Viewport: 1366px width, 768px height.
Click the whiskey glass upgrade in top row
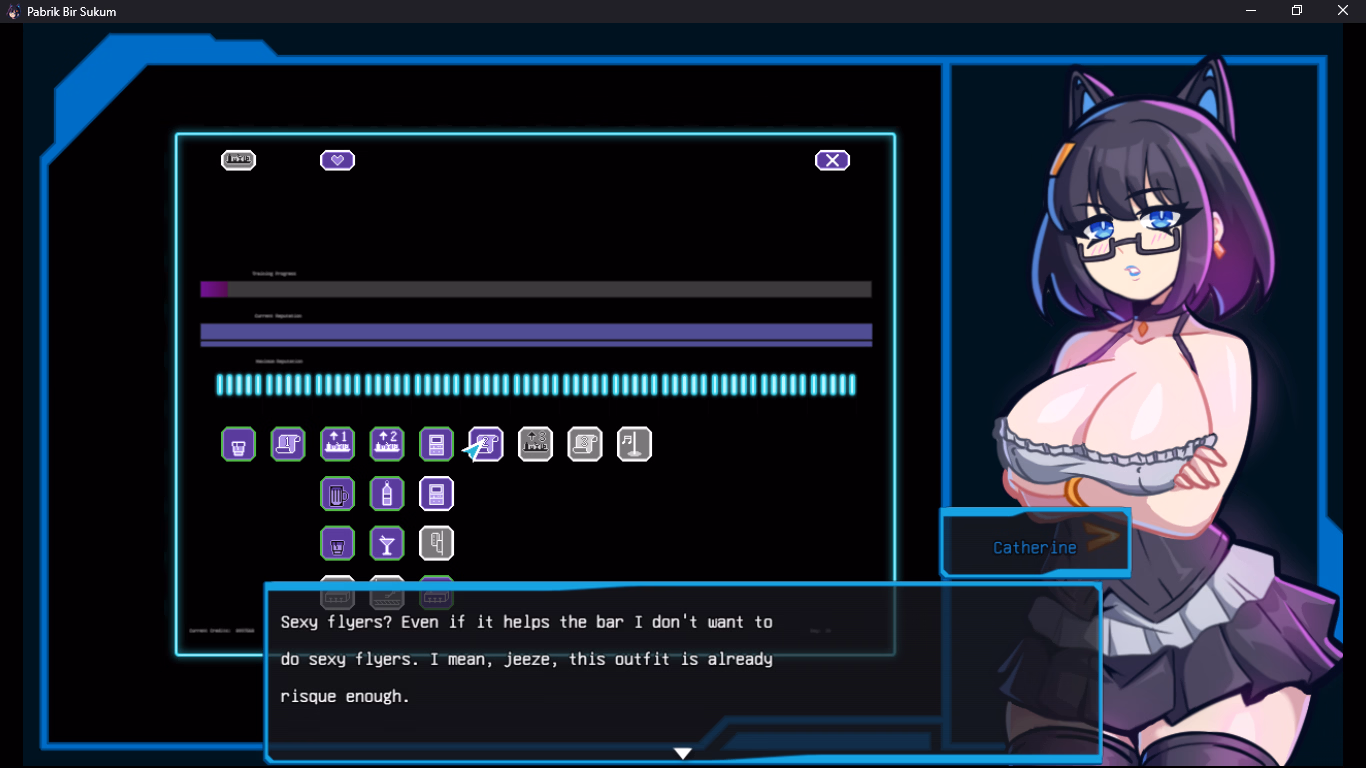[x=238, y=444]
